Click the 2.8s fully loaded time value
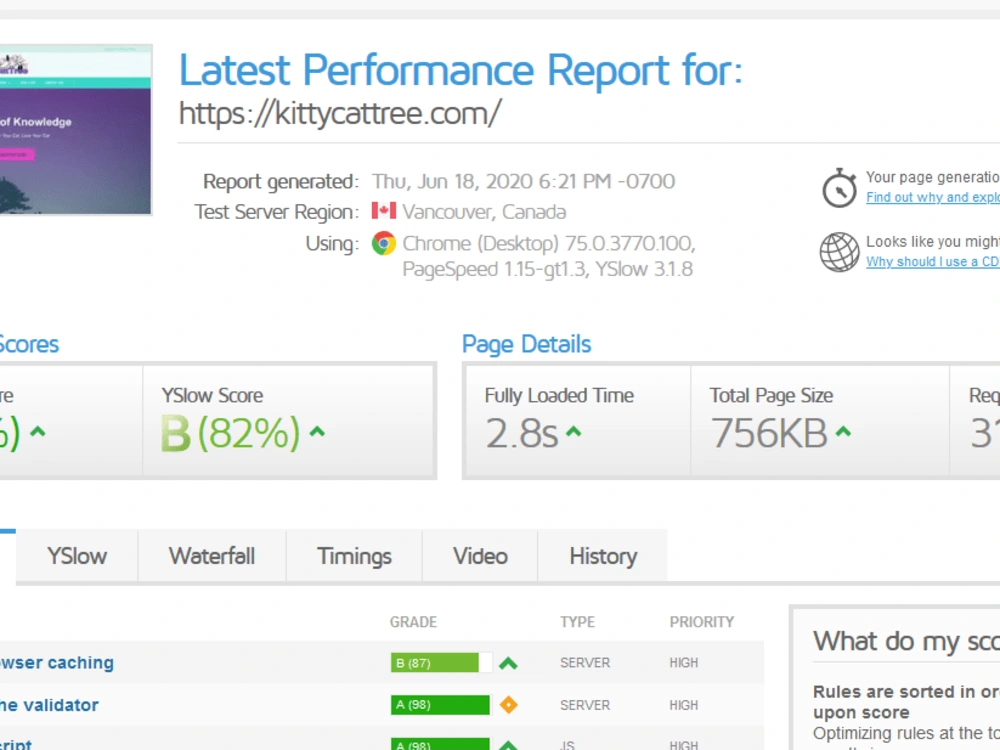The image size is (1000, 750). coord(522,433)
